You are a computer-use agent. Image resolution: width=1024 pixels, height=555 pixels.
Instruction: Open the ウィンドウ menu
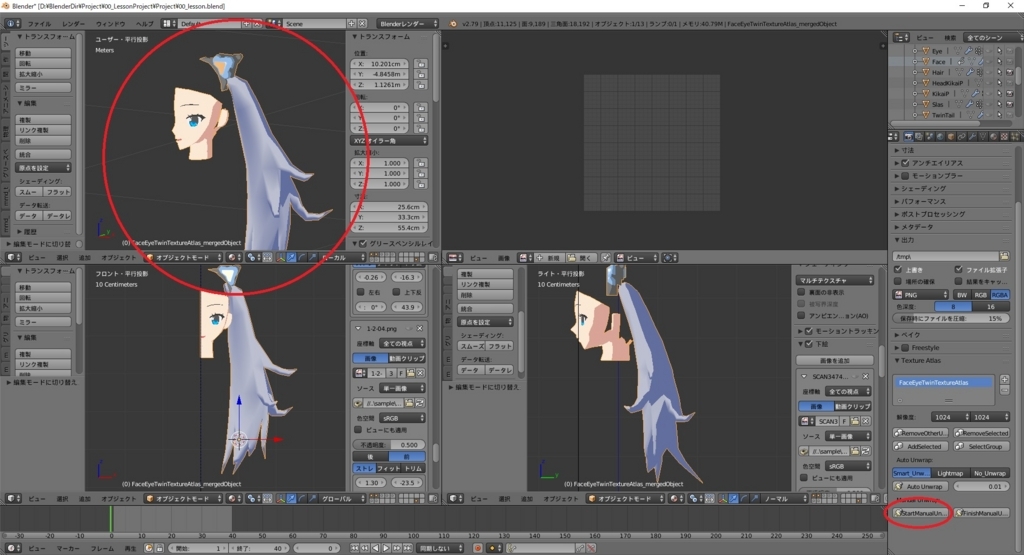coord(110,24)
